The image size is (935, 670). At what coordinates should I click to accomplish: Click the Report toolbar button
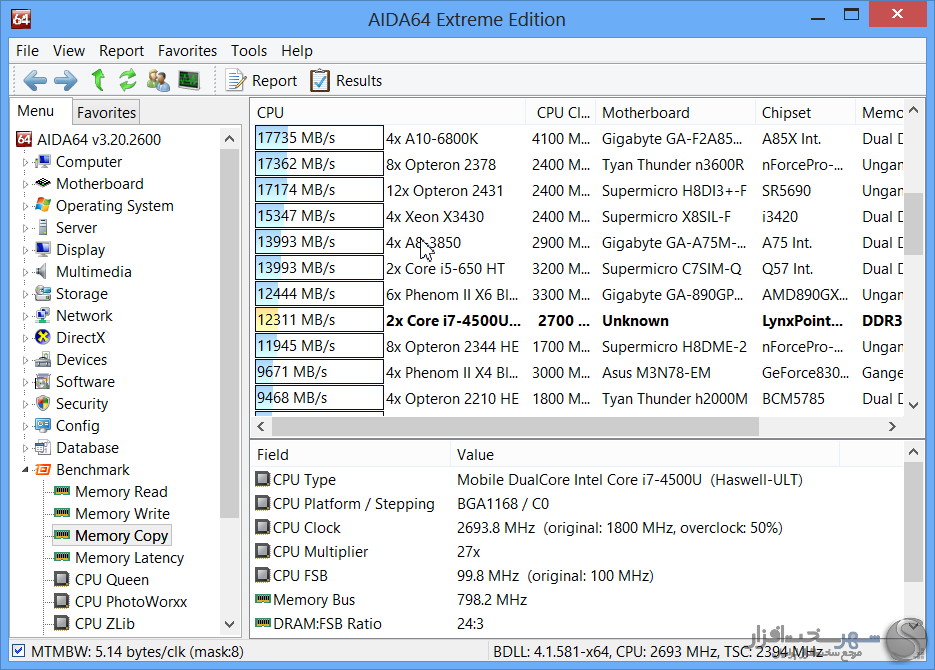(261, 81)
